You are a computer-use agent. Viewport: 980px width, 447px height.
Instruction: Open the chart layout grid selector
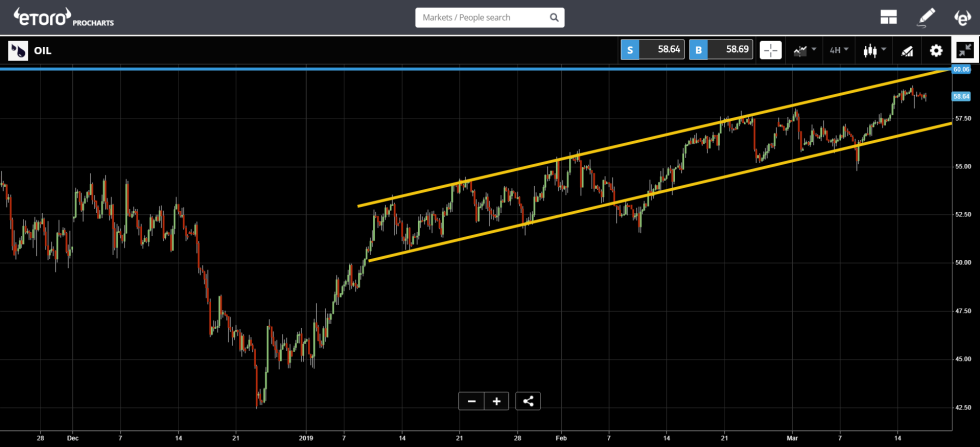888,17
